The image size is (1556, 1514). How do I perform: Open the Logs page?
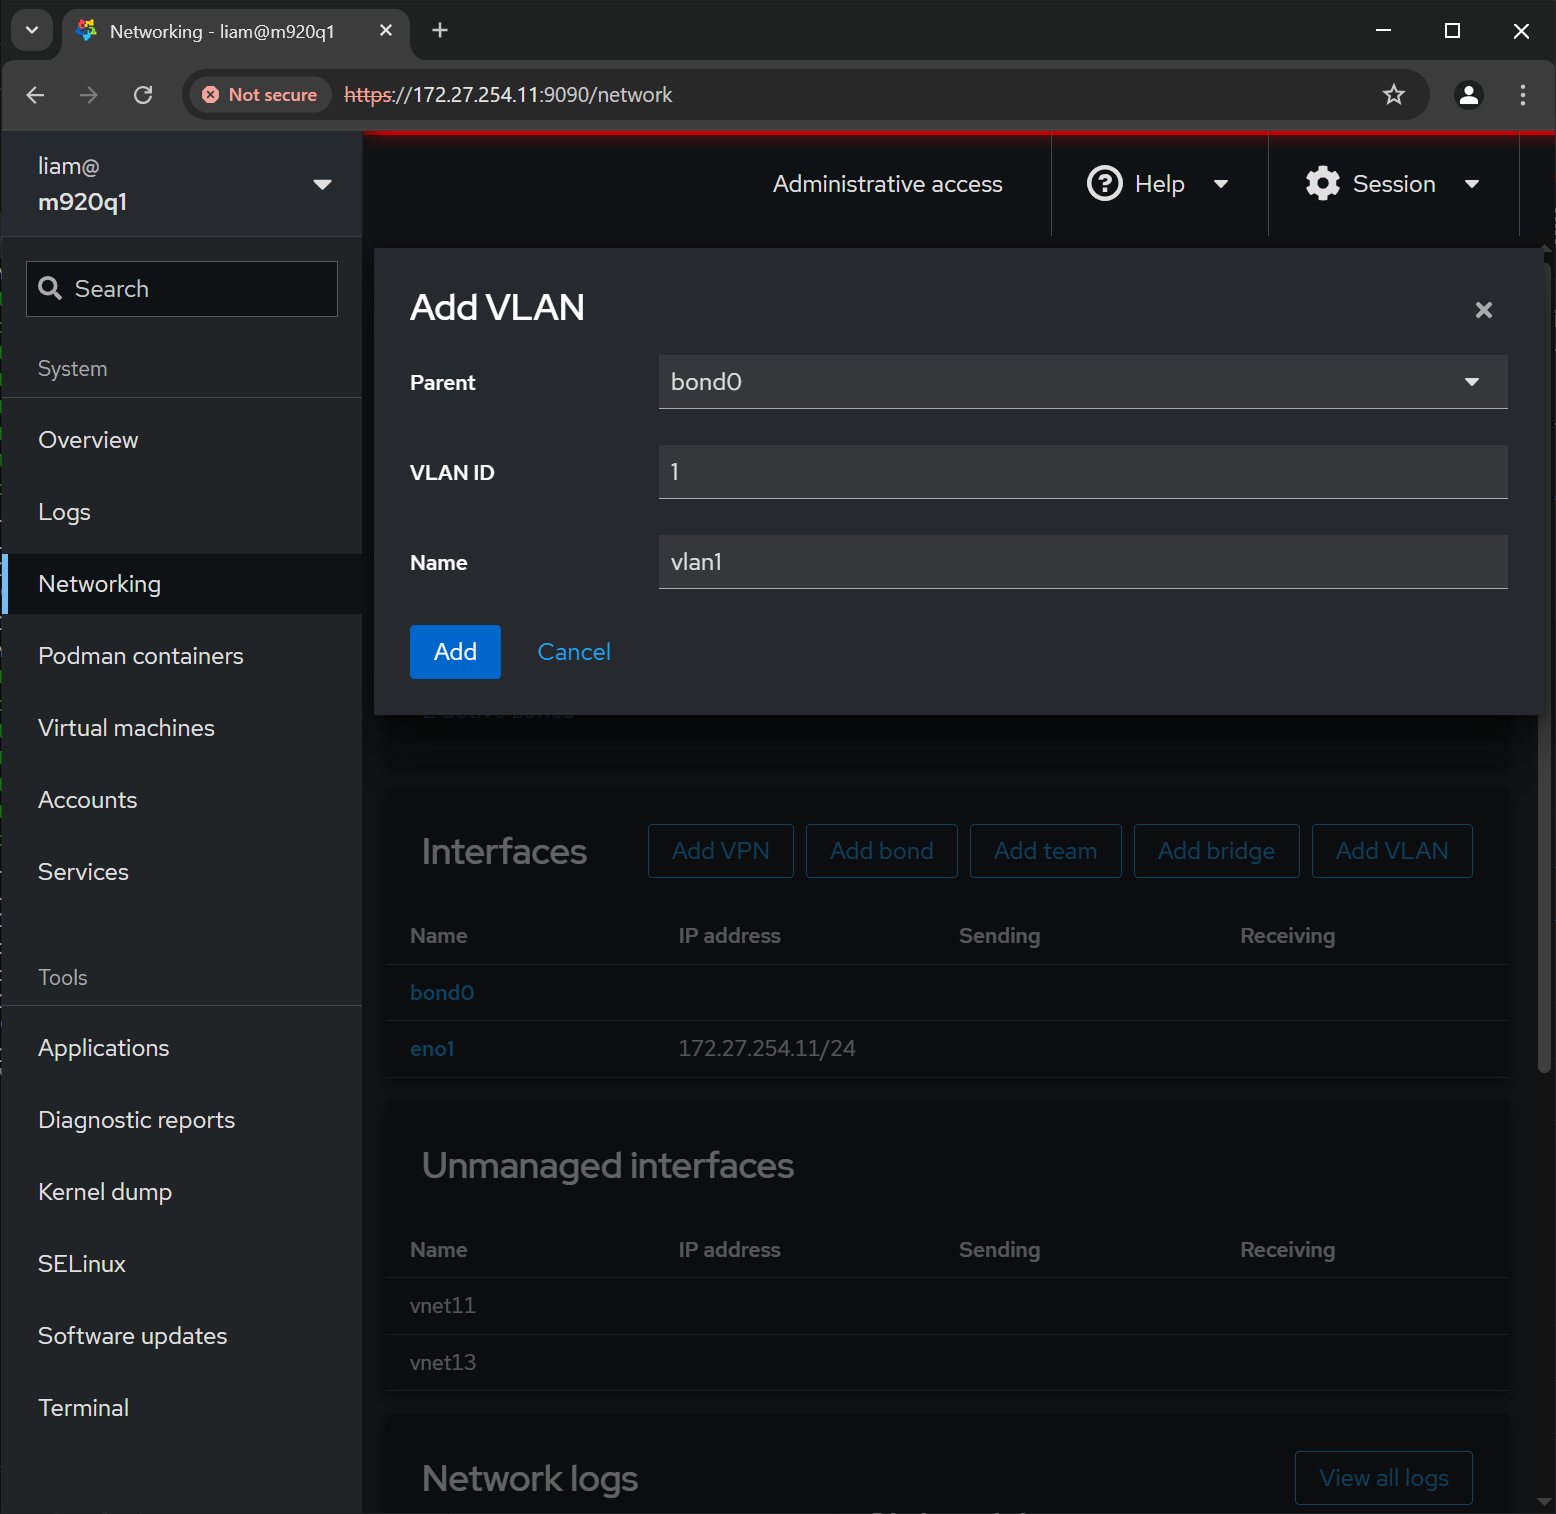pos(182,512)
